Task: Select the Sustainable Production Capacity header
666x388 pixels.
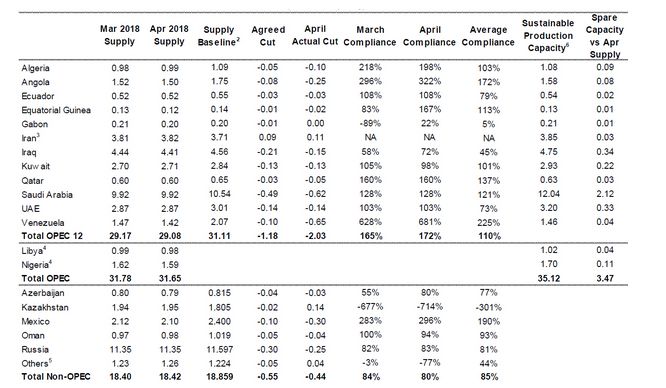Action: tap(548, 36)
